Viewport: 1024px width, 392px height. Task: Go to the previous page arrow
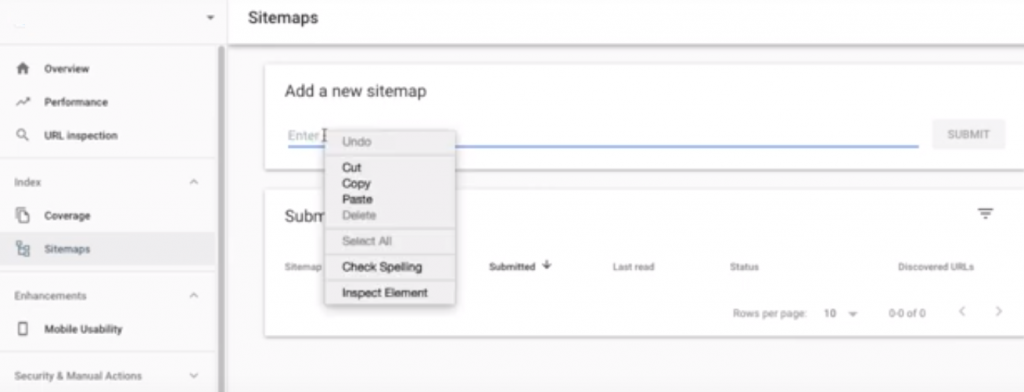961,312
